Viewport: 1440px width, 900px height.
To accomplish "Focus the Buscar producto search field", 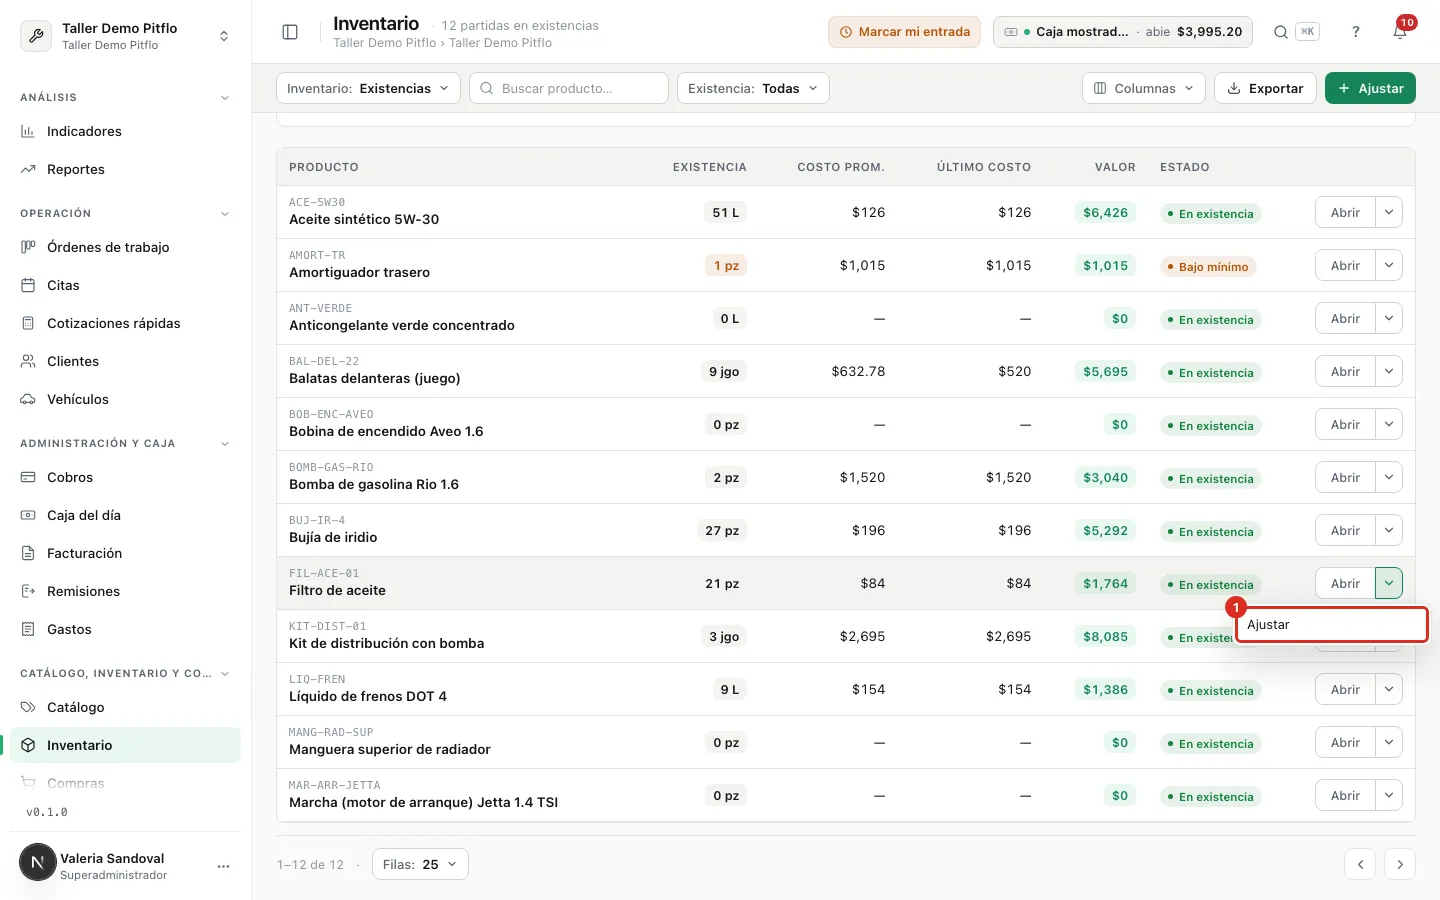I will coord(569,88).
